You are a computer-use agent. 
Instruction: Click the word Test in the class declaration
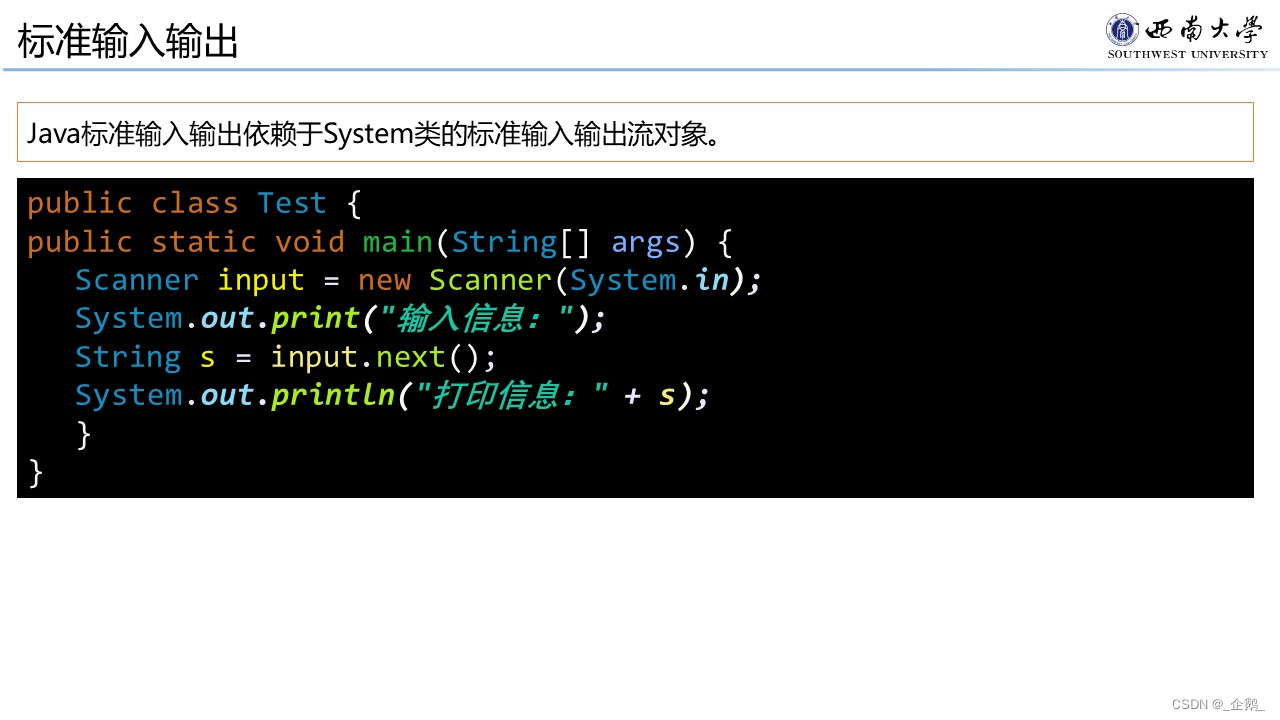292,203
